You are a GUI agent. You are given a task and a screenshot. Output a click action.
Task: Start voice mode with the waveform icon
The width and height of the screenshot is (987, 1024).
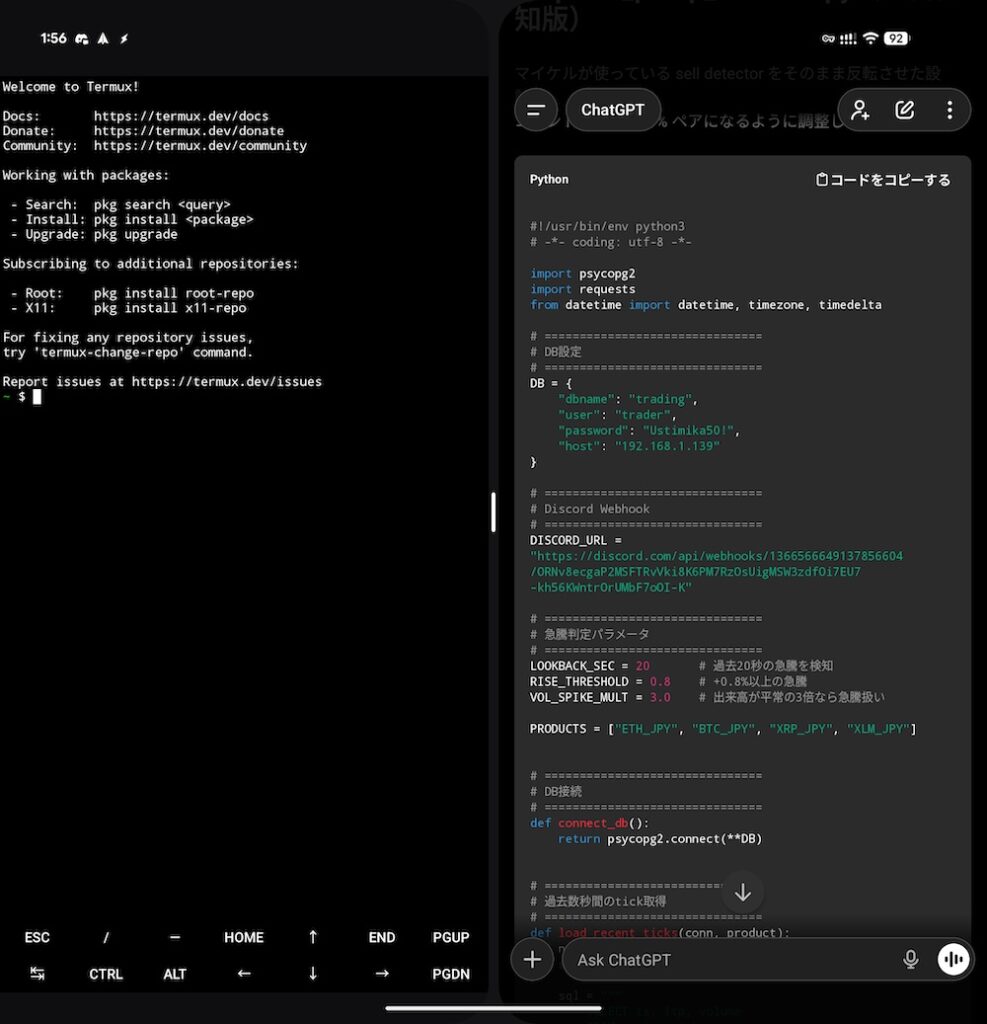pyautogui.click(x=954, y=960)
